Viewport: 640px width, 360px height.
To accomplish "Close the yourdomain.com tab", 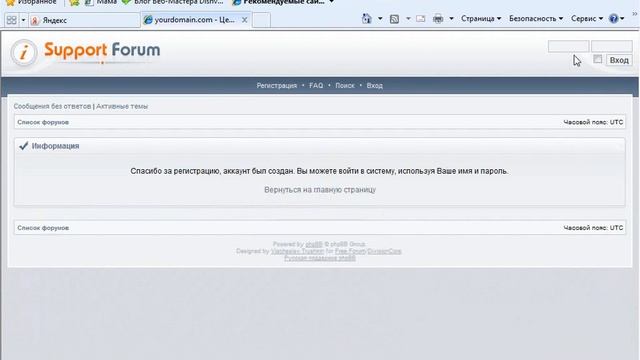I will pyautogui.click(x=244, y=20).
